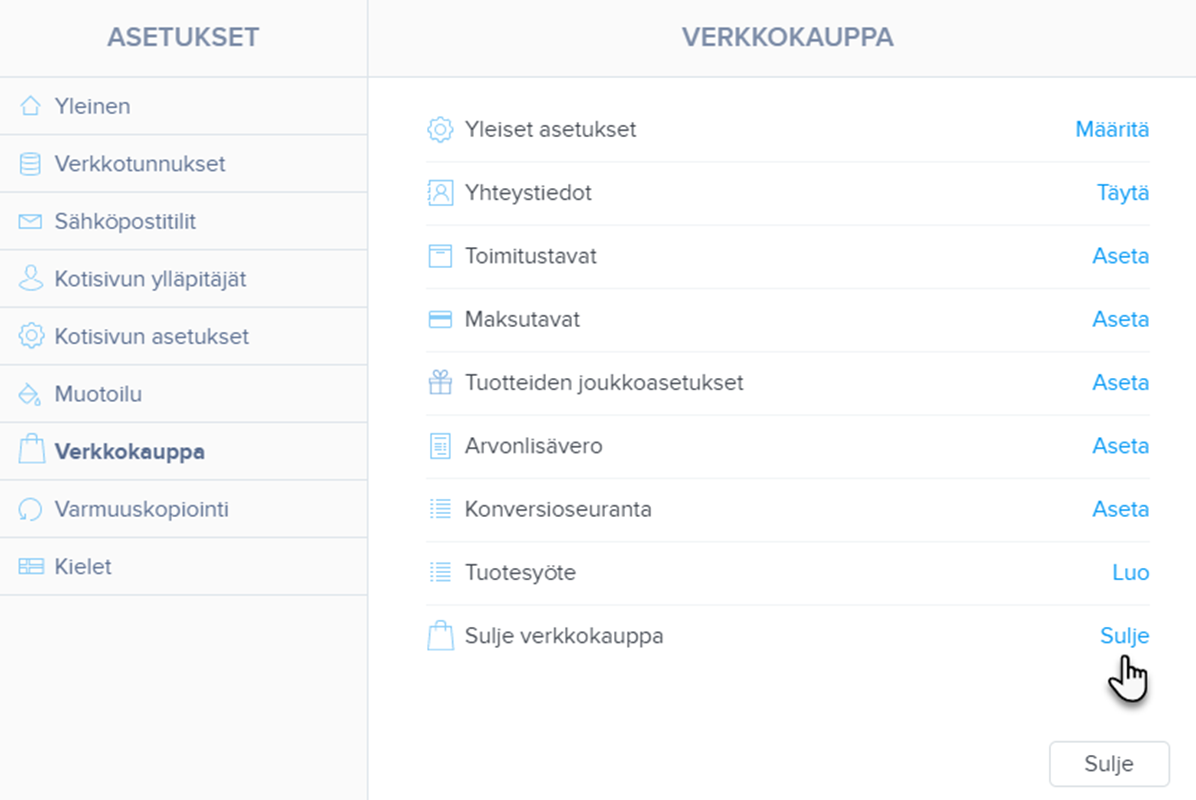The width and height of the screenshot is (1196, 800).
Task: Open Kotisivun asetukset in sidebar
Action: 151,337
